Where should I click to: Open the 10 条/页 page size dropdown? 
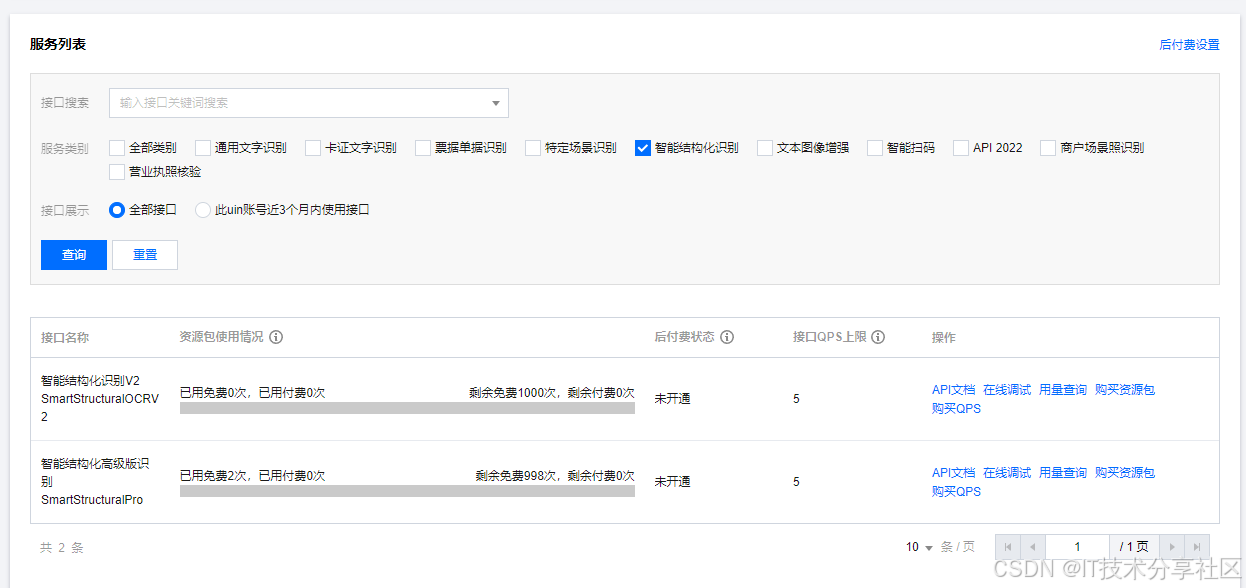(x=919, y=547)
